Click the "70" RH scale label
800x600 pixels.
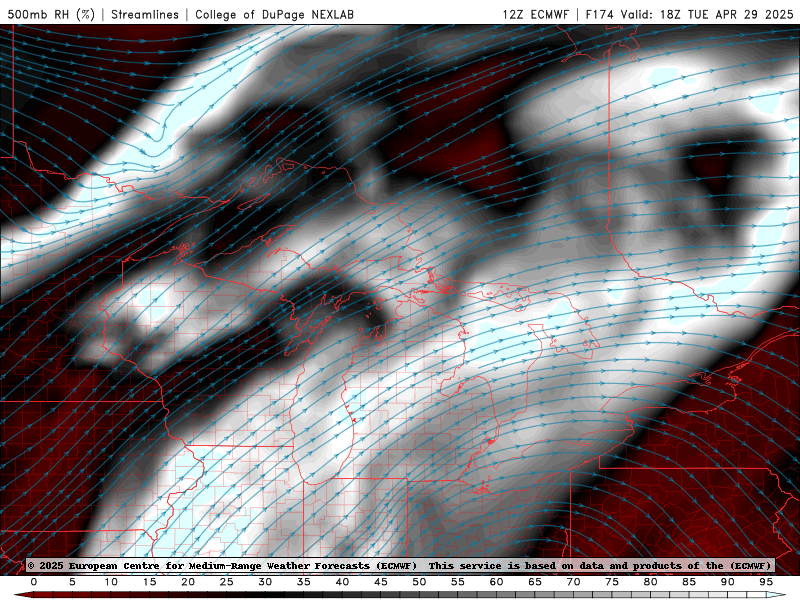573,582
